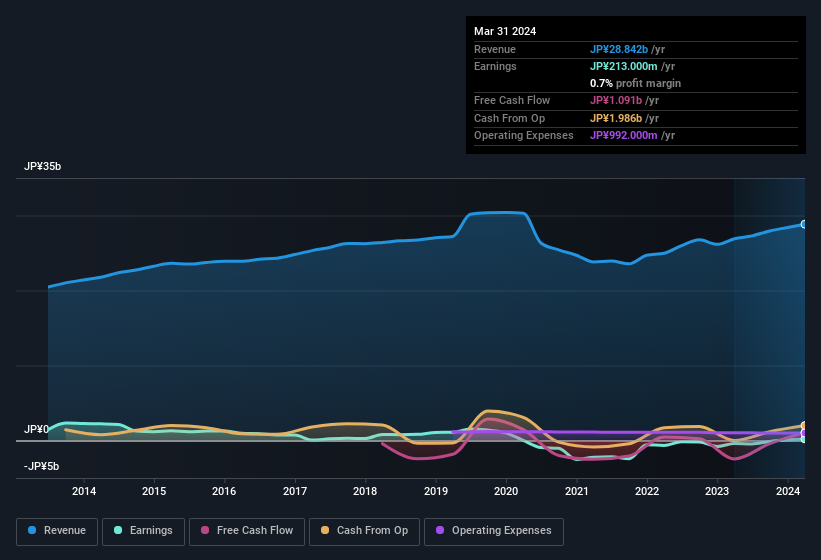The width and height of the screenshot is (821, 560).
Task: Select the 2017 label on the time axis
Action: click(x=295, y=491)
